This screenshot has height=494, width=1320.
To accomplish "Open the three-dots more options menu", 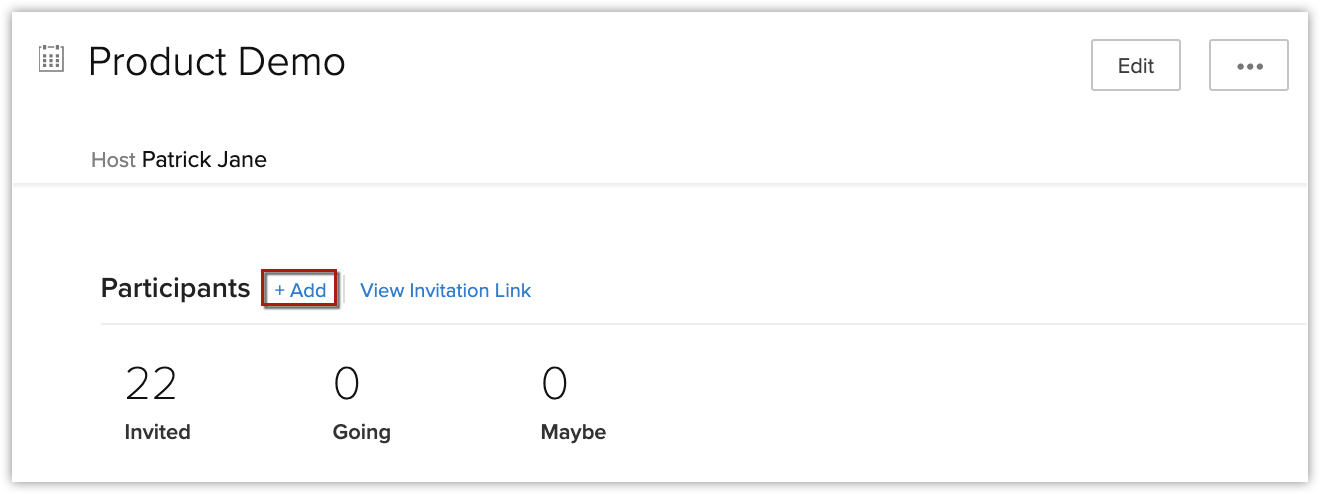I will click(x=1249, y=66).
